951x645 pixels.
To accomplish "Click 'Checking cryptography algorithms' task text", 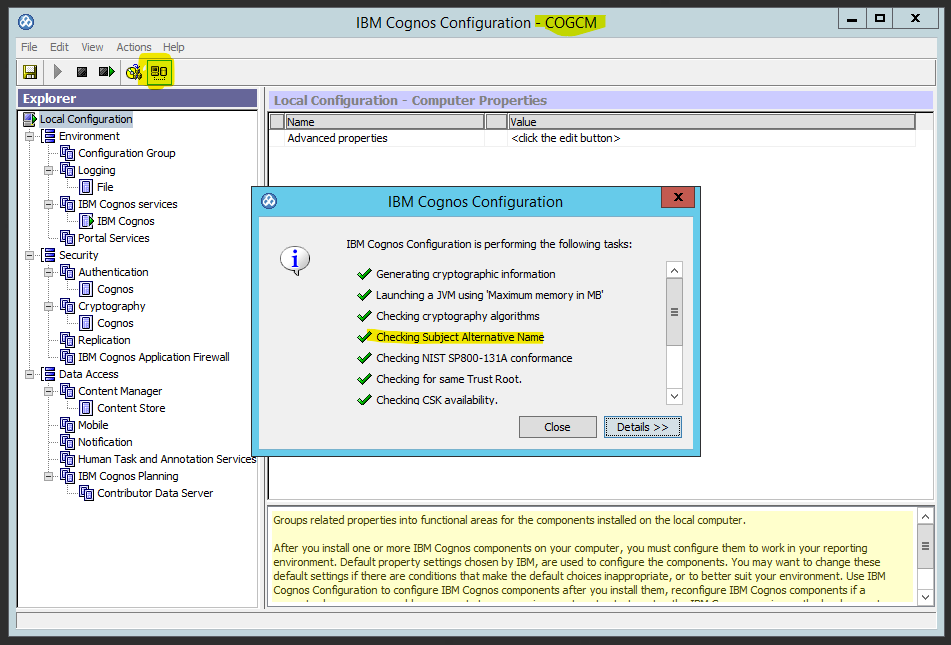I will [x=458, y=316].
